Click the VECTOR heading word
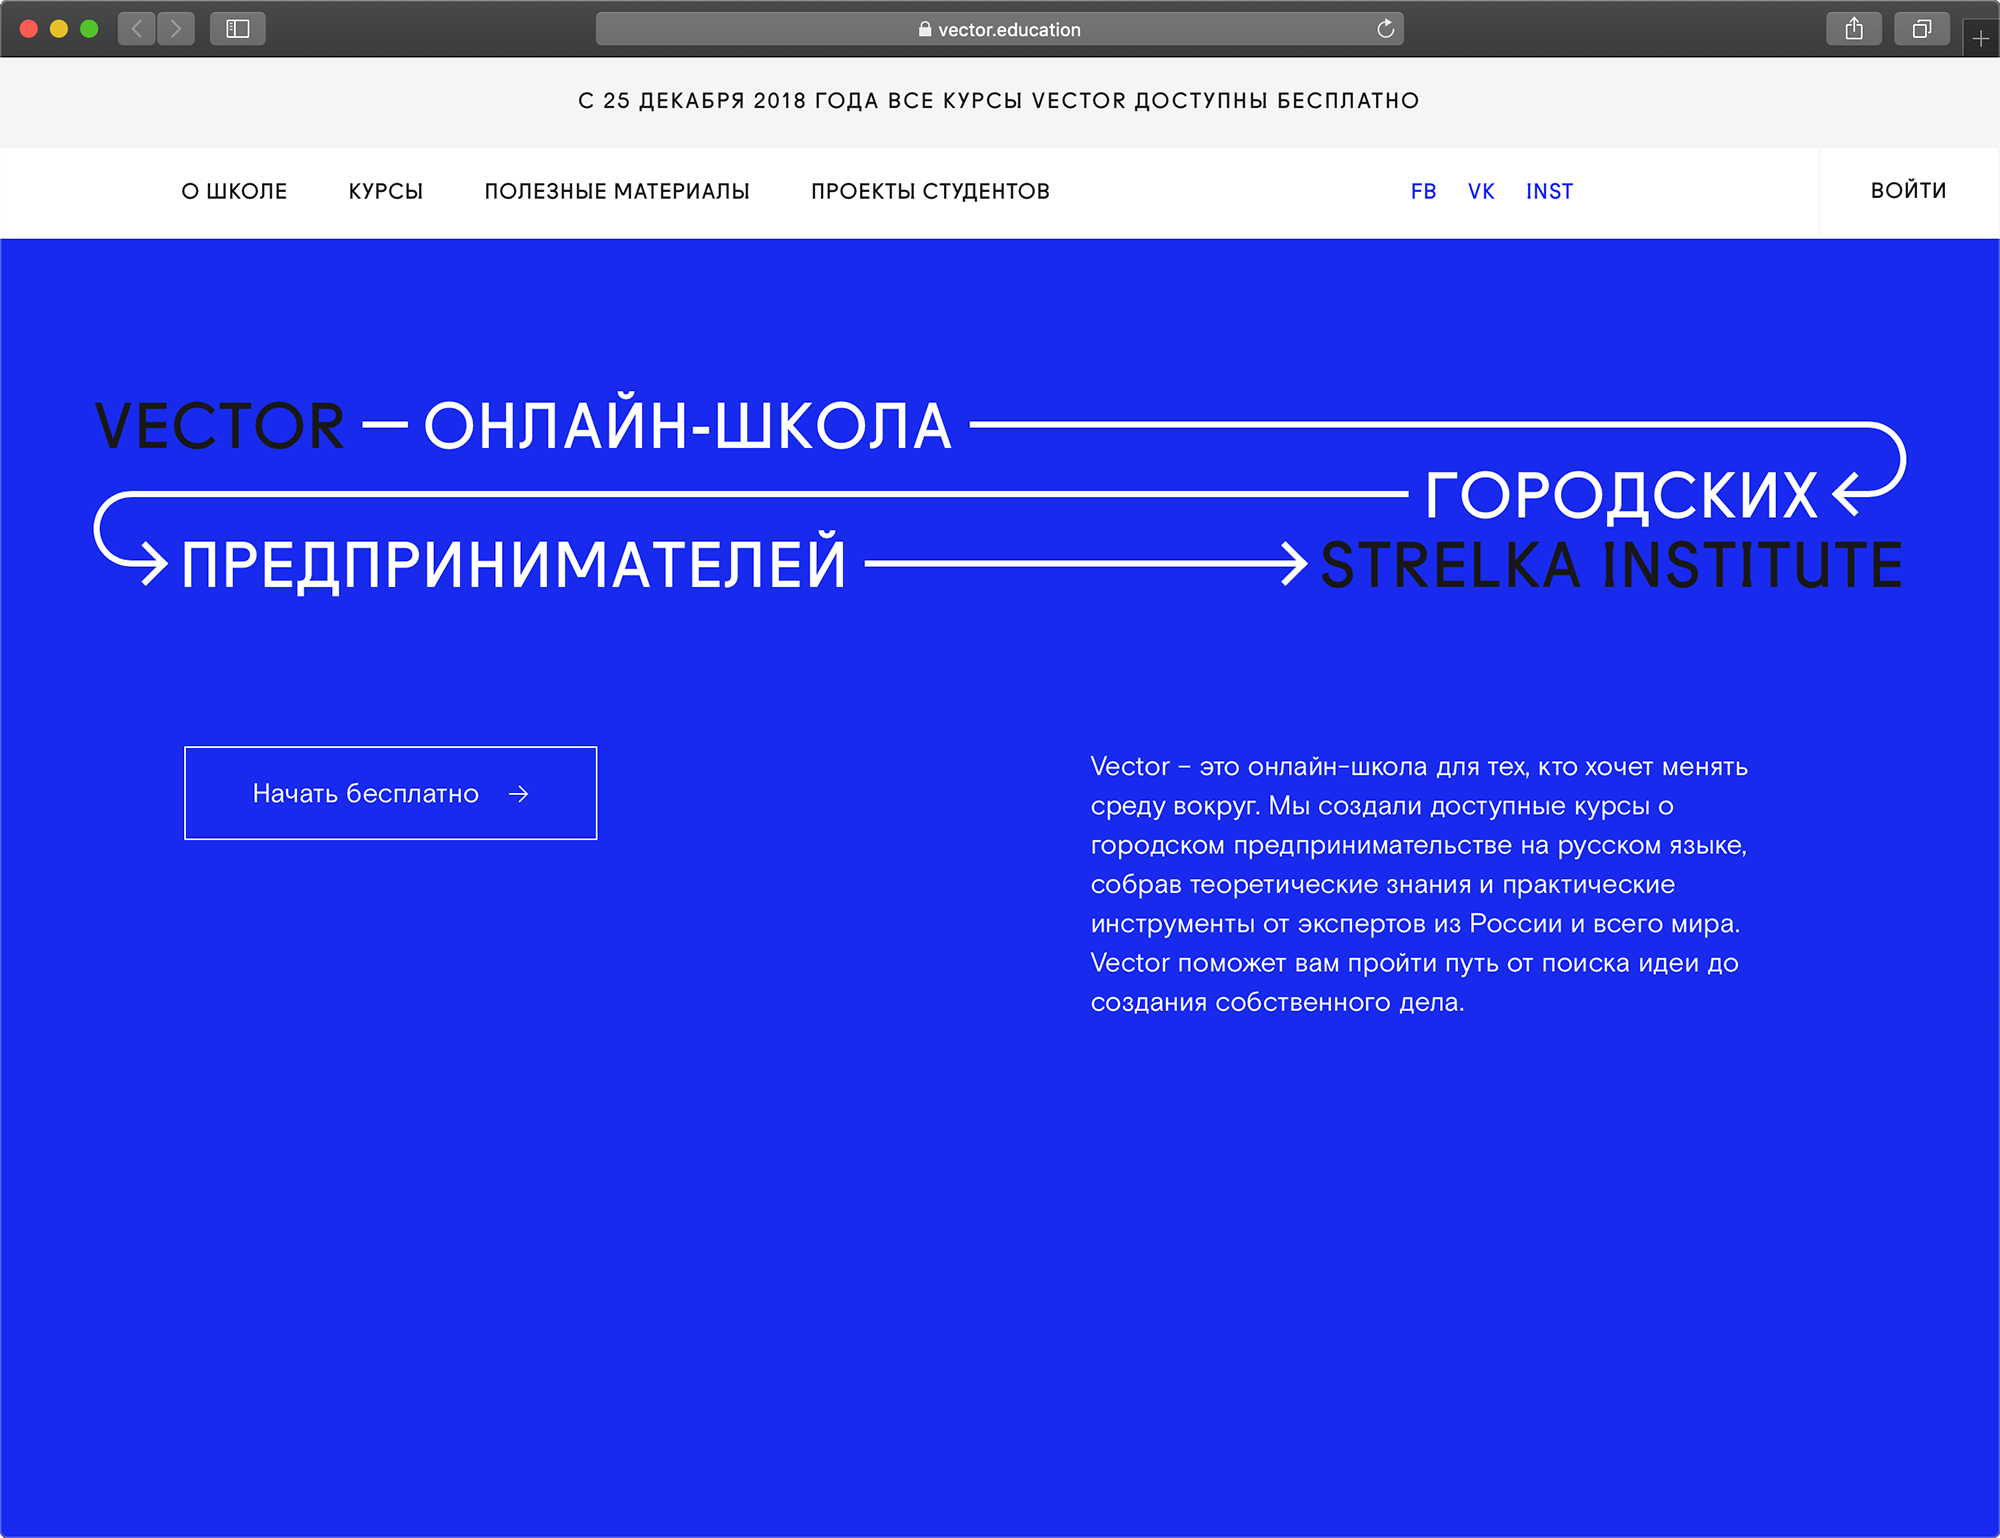This screenshot has height=1538, width=2000. coord(220,426)
